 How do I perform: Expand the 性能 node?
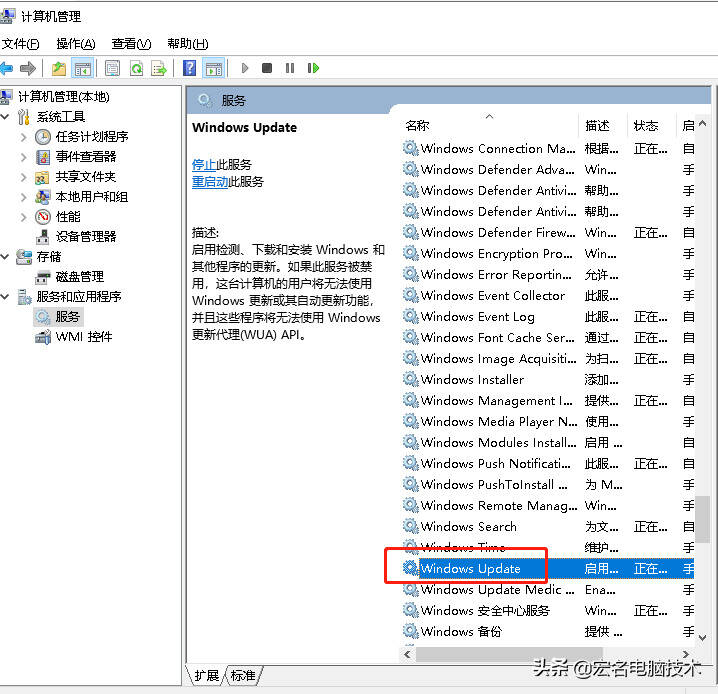[x=24, y=217]
